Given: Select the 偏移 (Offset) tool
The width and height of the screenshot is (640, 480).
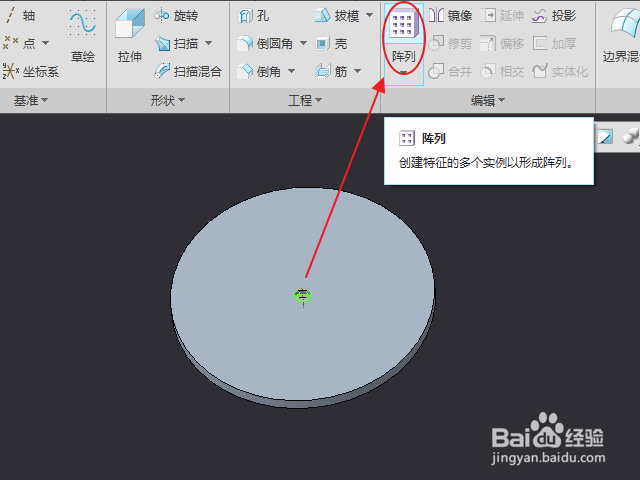Looking at the screenshot, I should [x=502, y=43].
